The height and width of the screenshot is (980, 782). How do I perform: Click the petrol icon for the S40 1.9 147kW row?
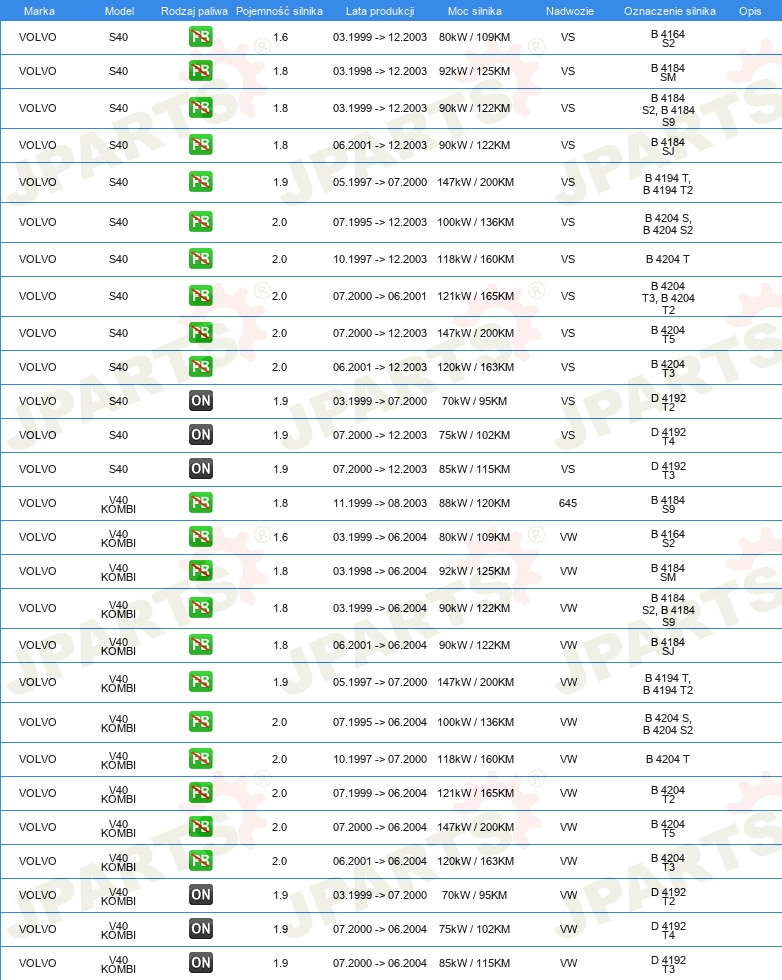(x=201, y=181)
